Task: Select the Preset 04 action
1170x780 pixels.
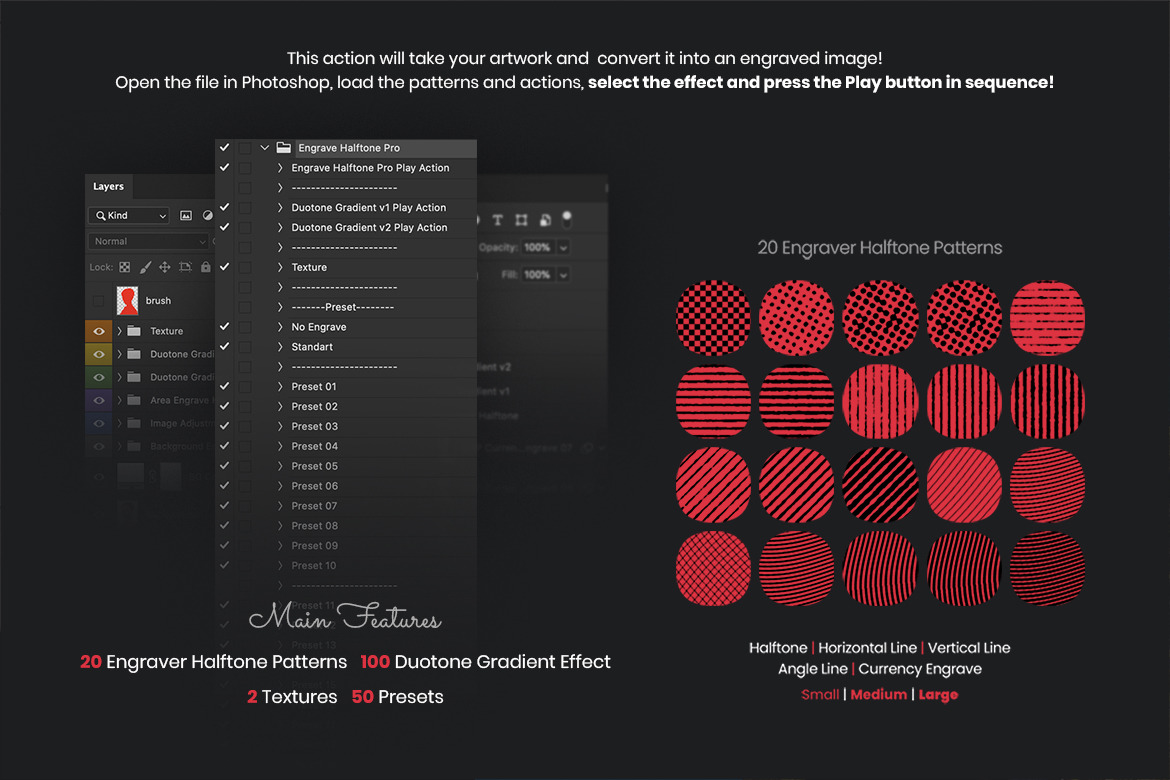Action: point(314,446)
